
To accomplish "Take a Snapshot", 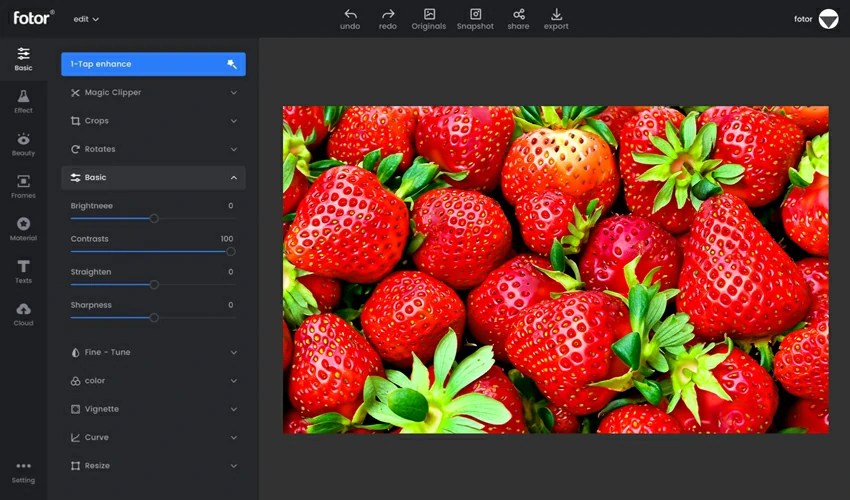I will 475,19.
